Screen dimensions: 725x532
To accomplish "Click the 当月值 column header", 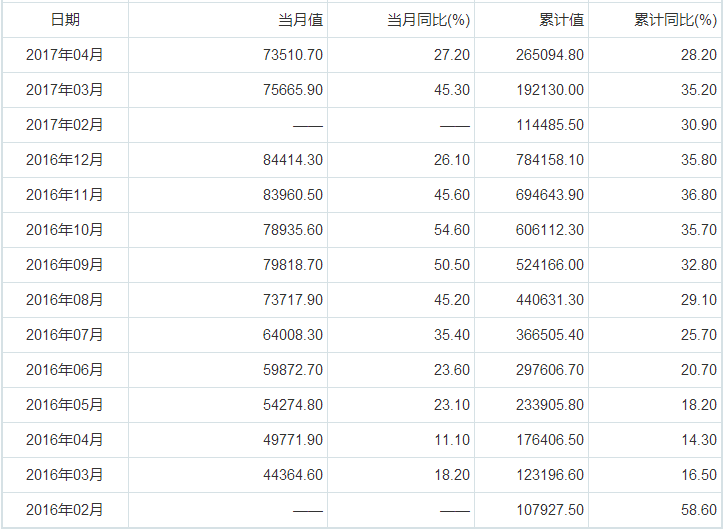I will coord(300,20).
